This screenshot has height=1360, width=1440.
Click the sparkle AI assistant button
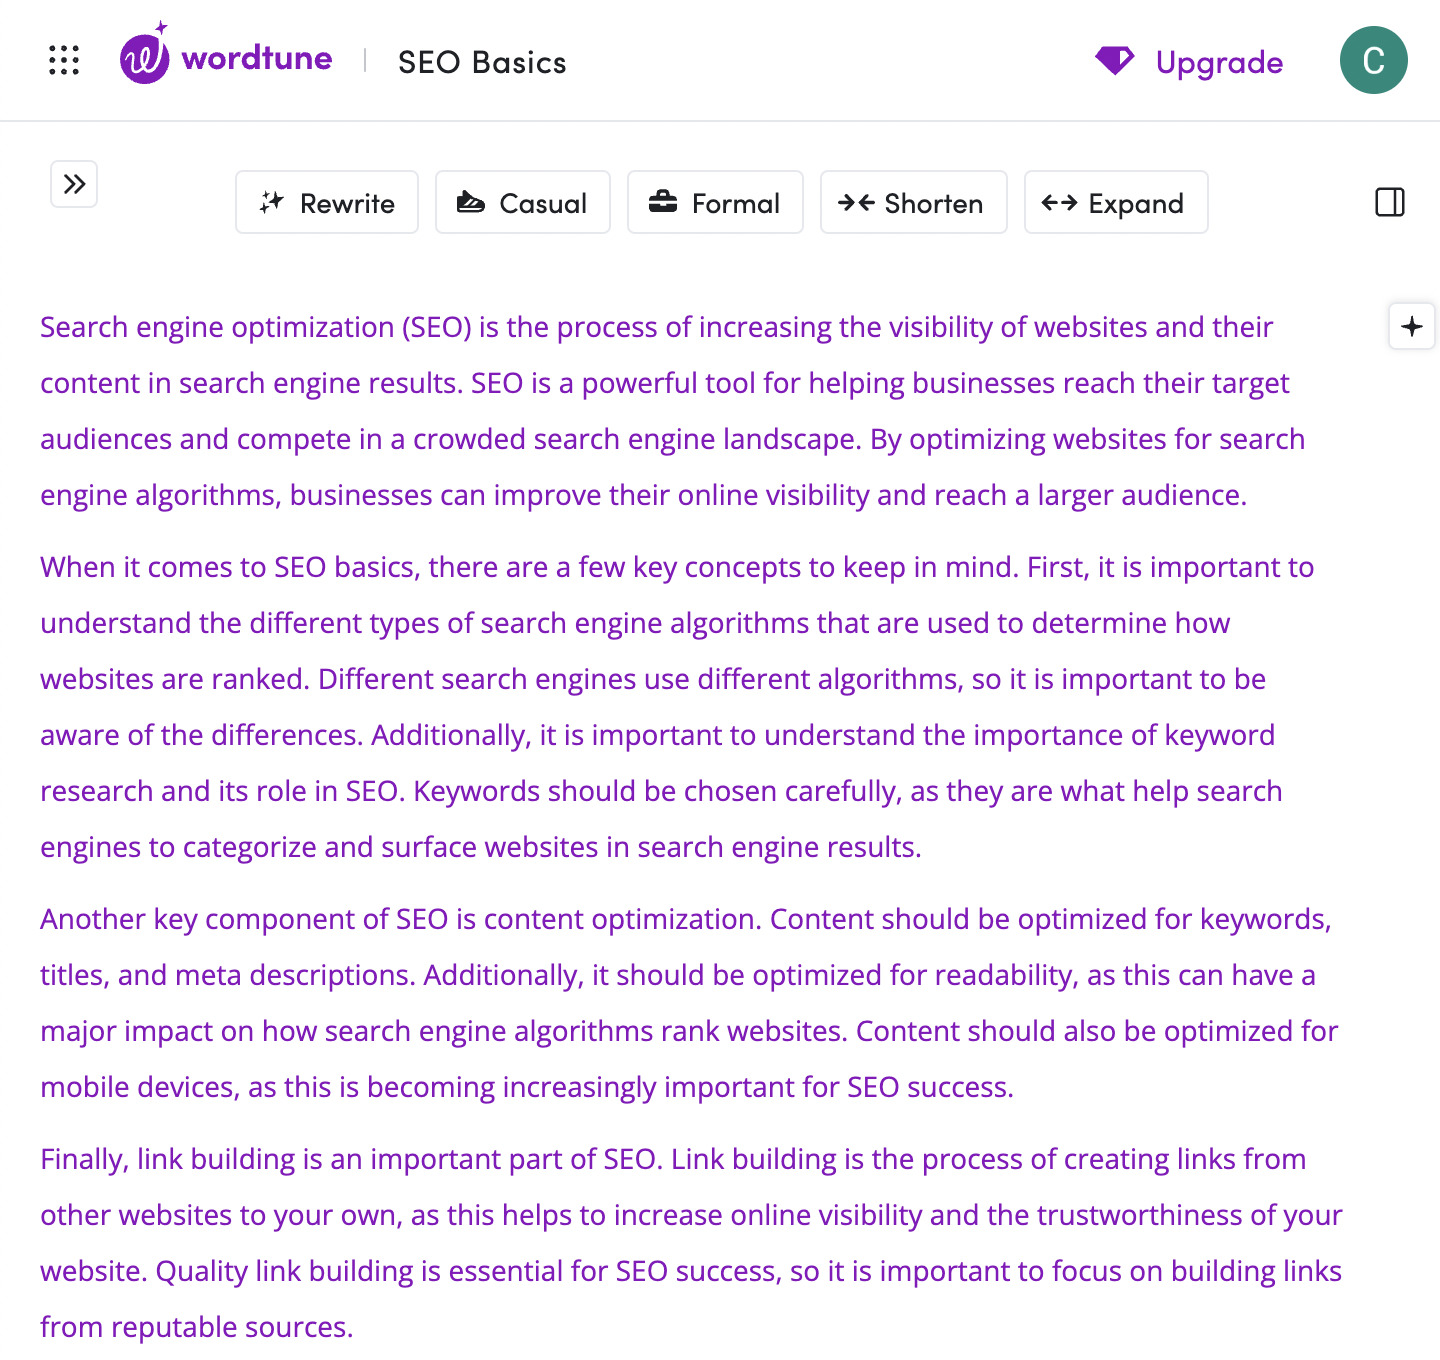point(1411,327)
